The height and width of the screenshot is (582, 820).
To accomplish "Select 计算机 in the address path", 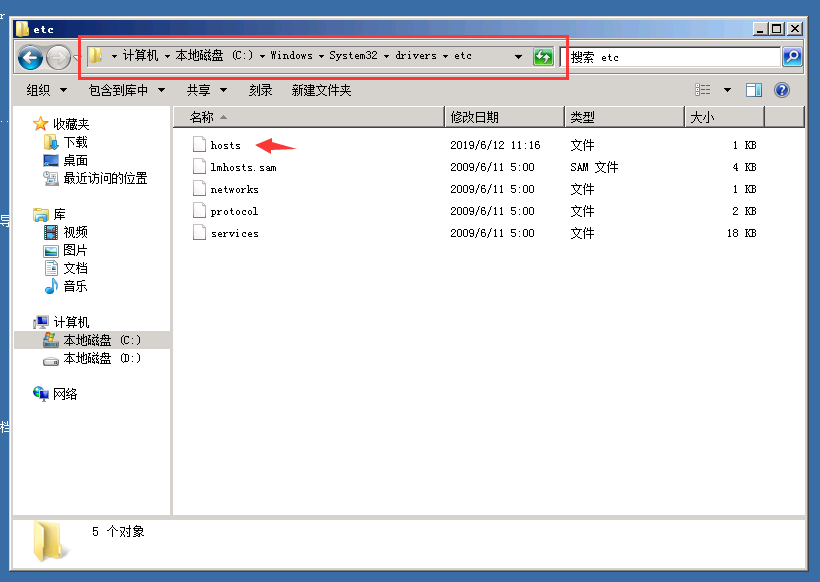I will click(140, 55).
